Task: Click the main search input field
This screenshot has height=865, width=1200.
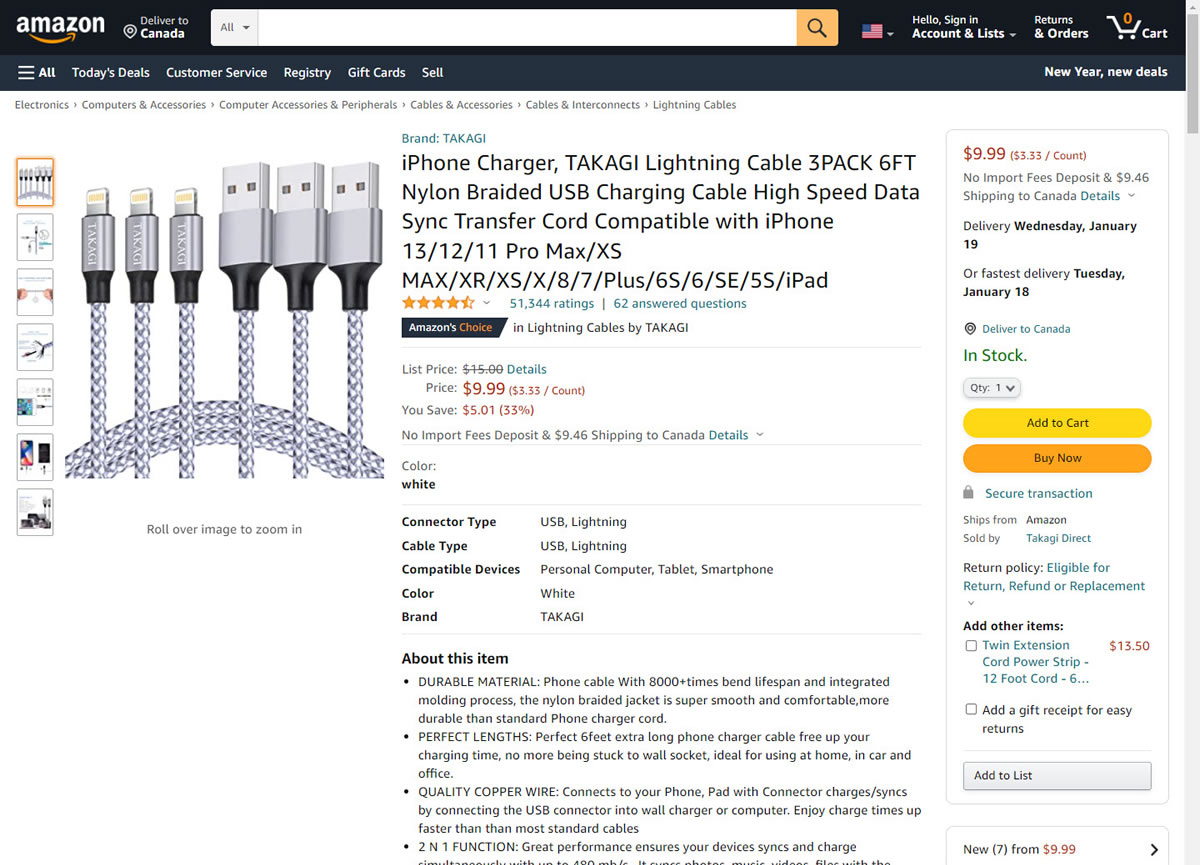Action: [x=527, y=28]
